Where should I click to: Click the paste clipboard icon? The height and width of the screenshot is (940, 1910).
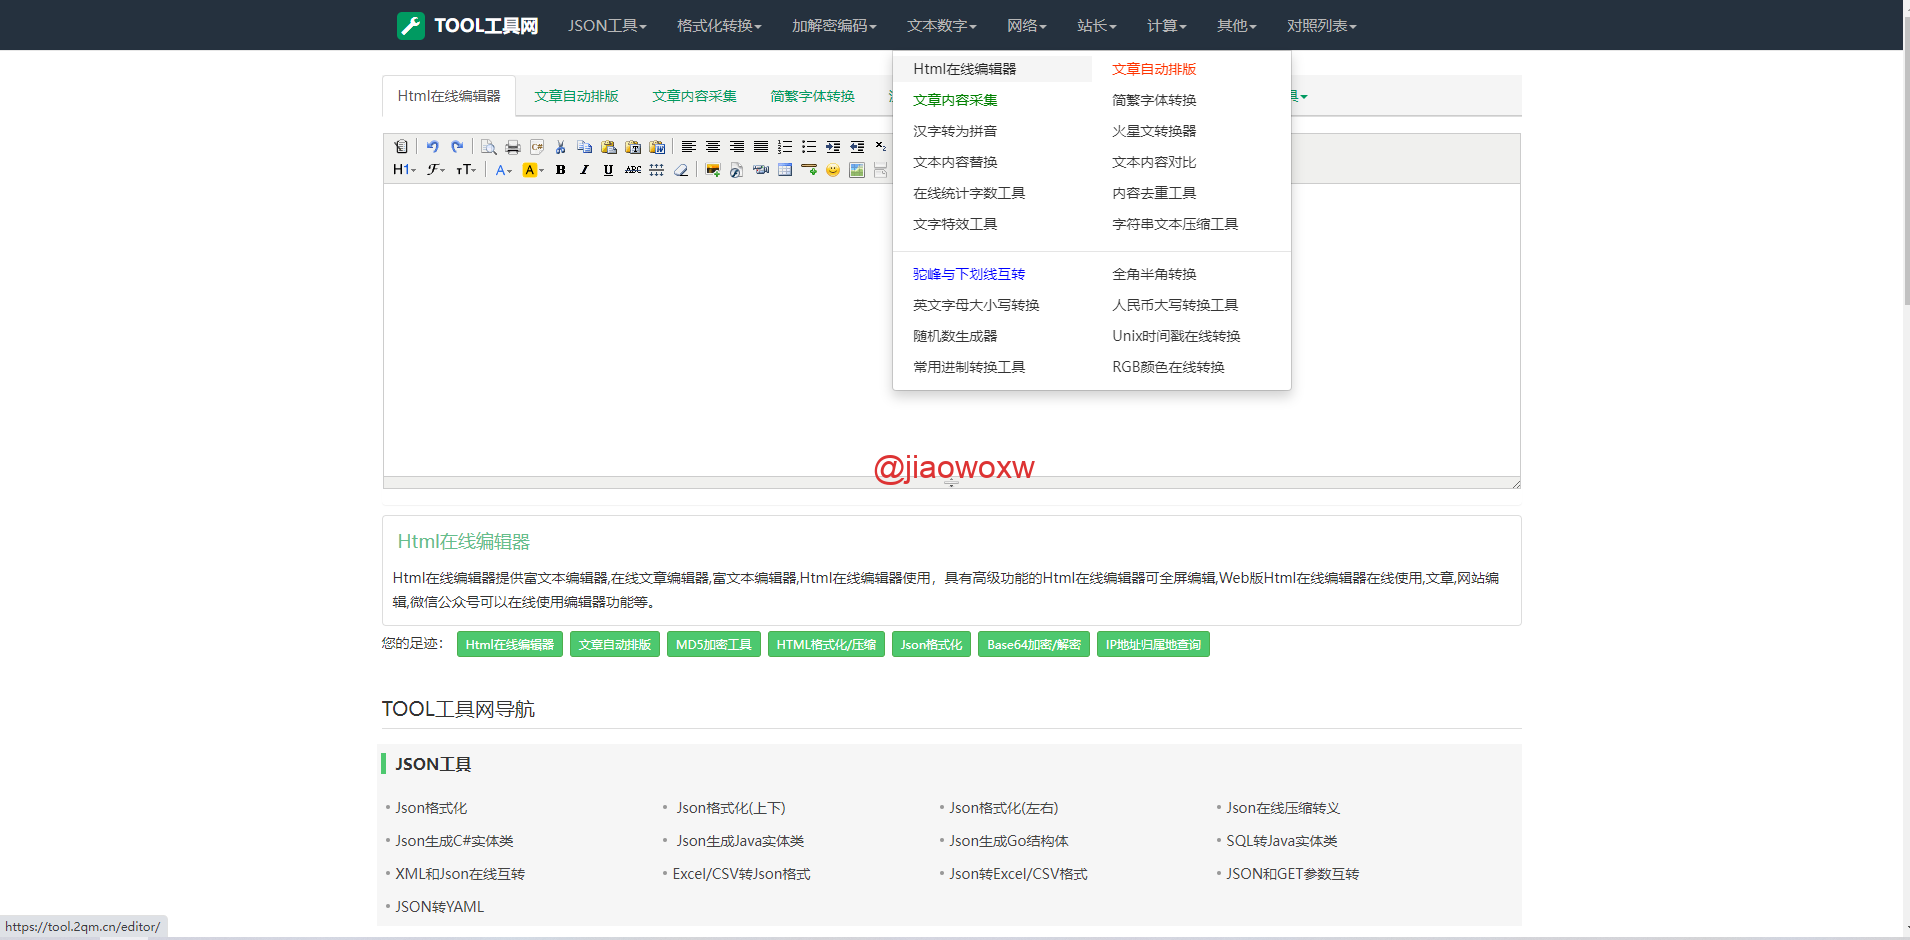609,147
